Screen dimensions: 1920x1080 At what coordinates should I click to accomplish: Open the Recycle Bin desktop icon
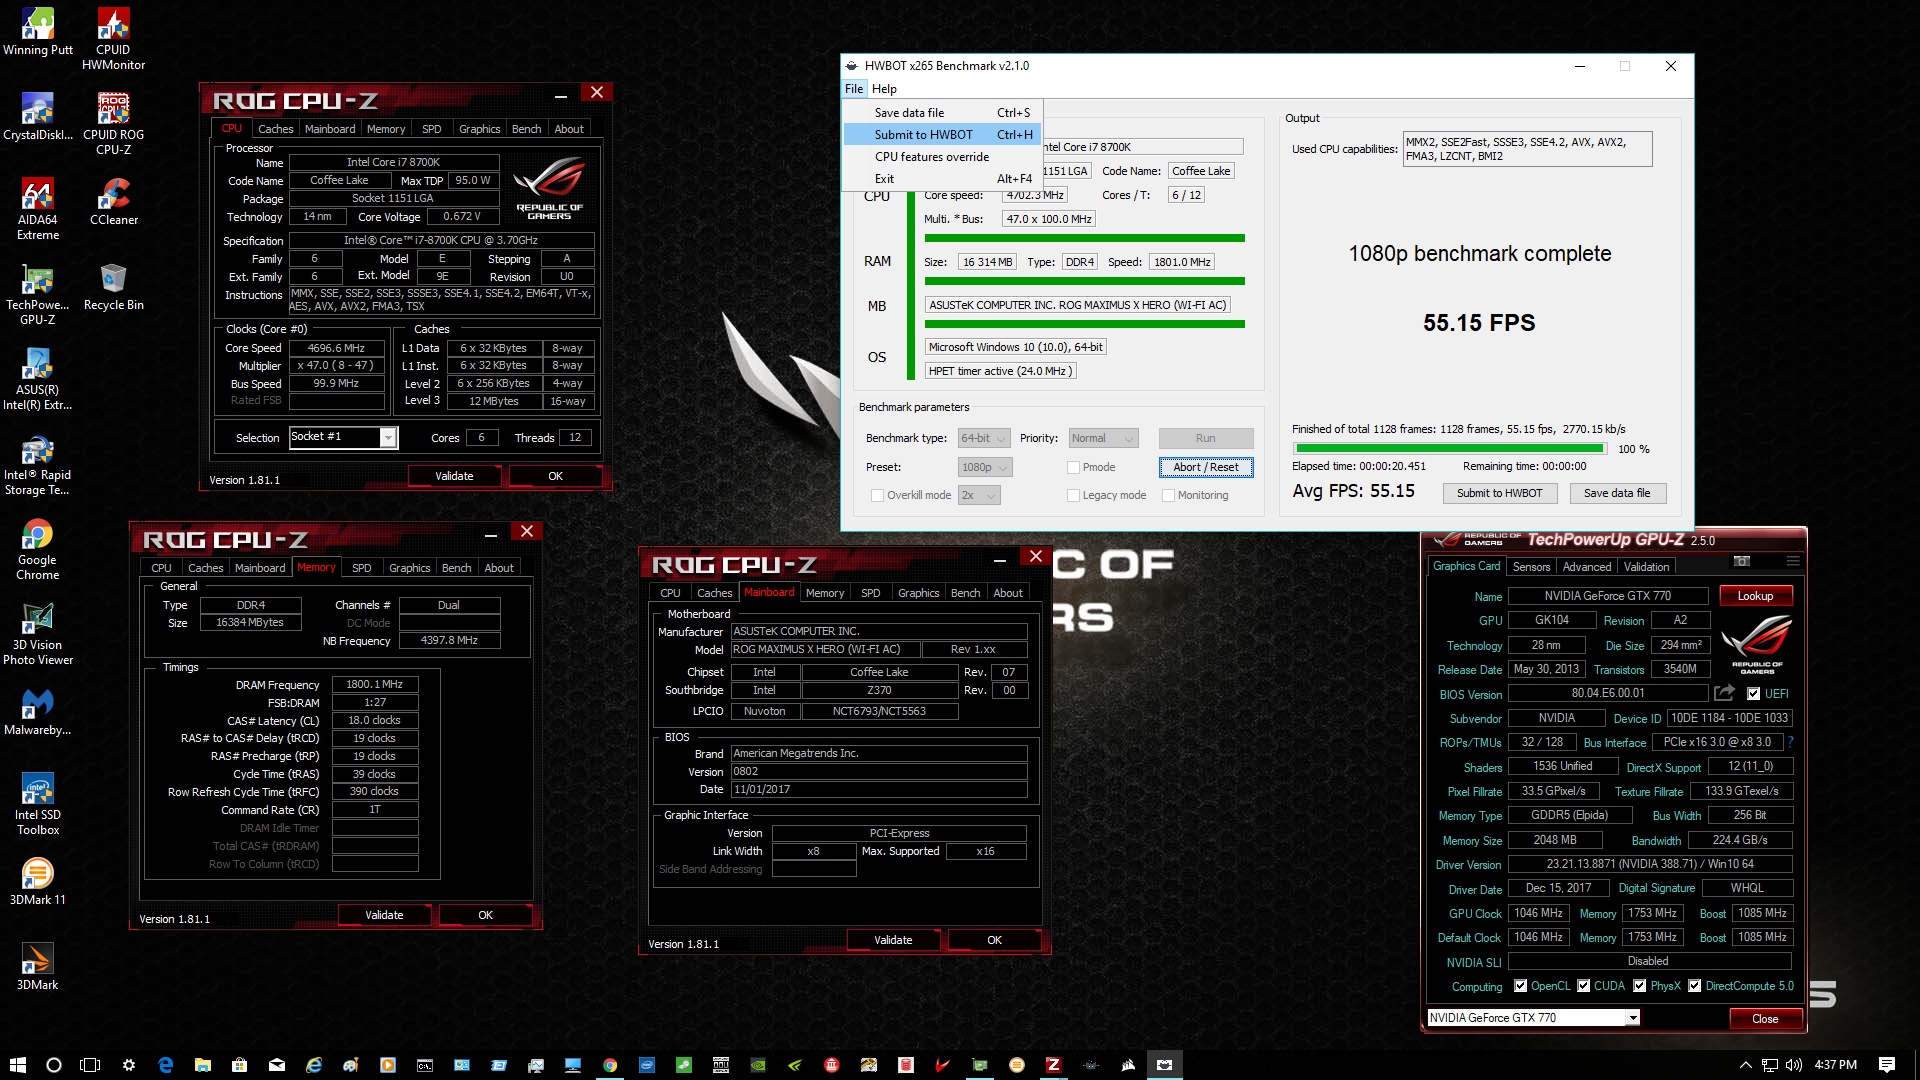[x=113, y=286]
